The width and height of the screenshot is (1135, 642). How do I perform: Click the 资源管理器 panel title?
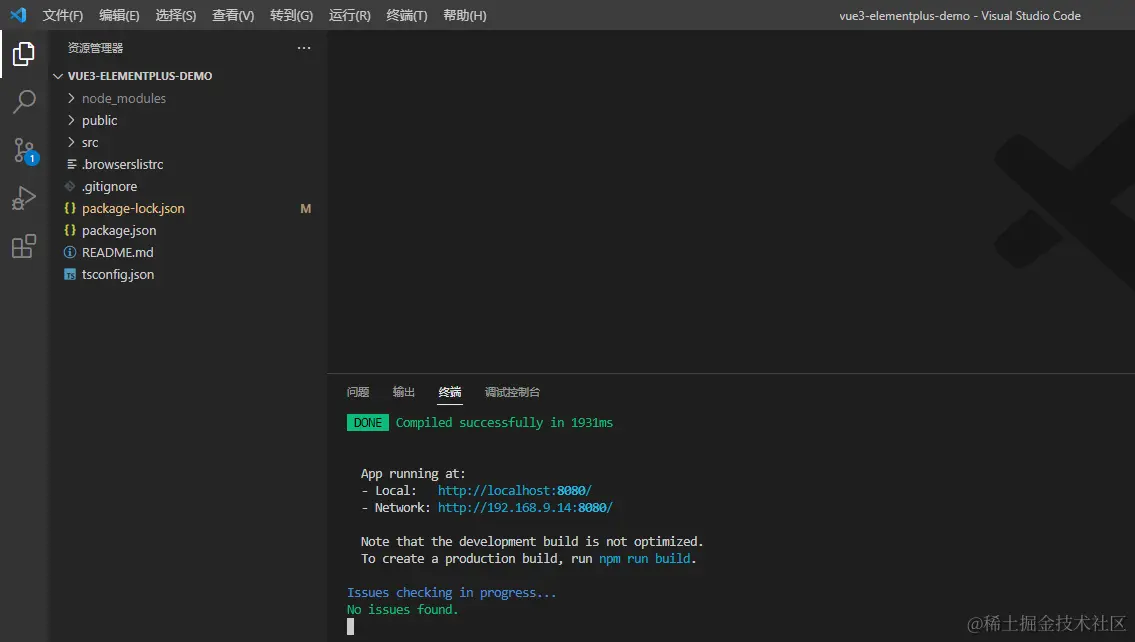(96, 48)
